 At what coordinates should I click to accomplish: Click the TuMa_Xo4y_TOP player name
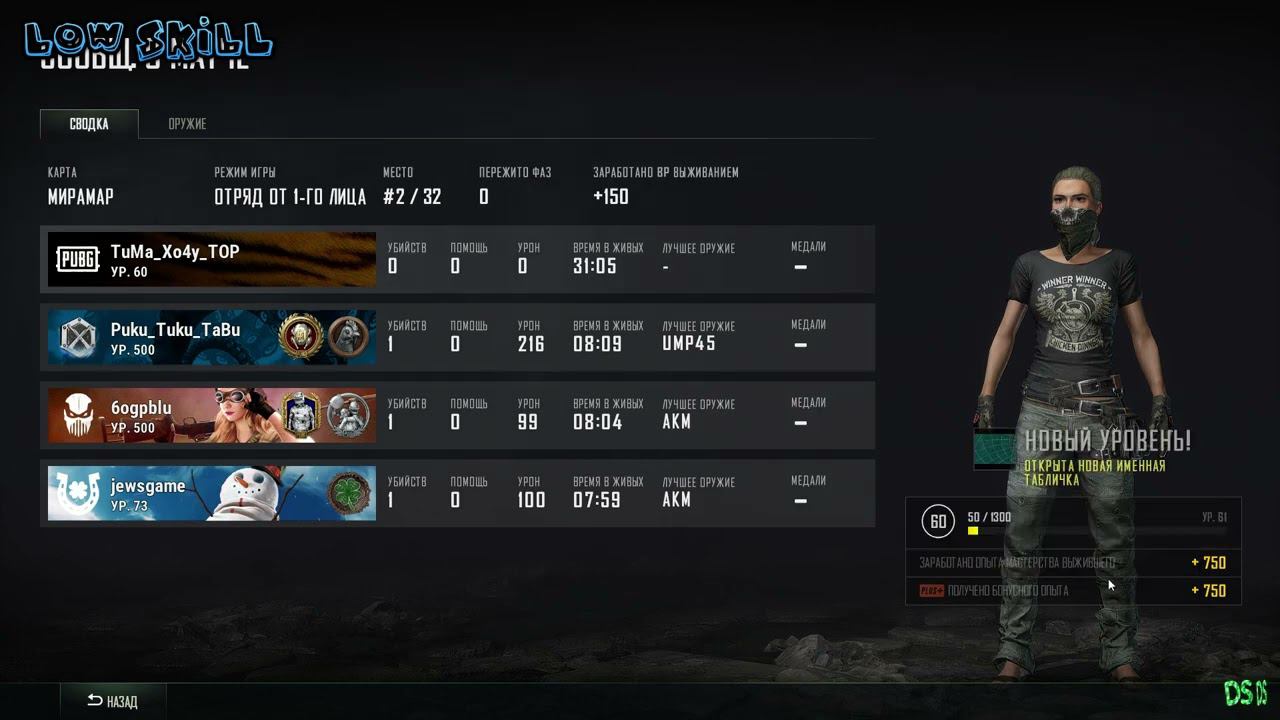tap(175, 252)
